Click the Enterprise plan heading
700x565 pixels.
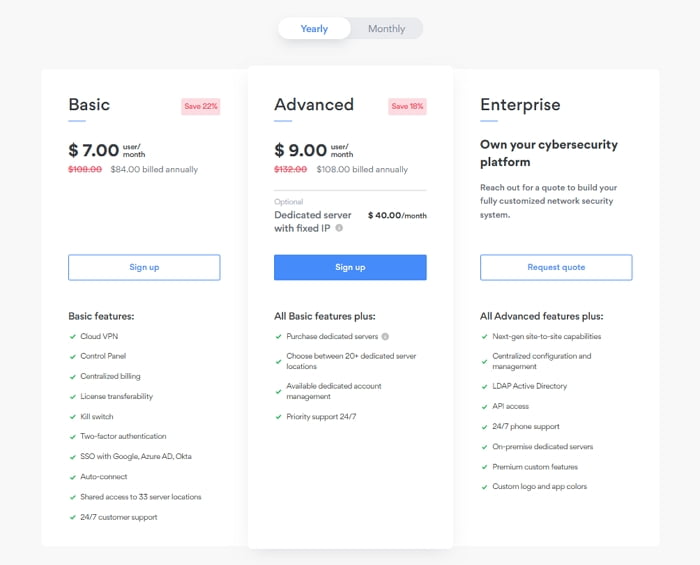coord(520,105)
